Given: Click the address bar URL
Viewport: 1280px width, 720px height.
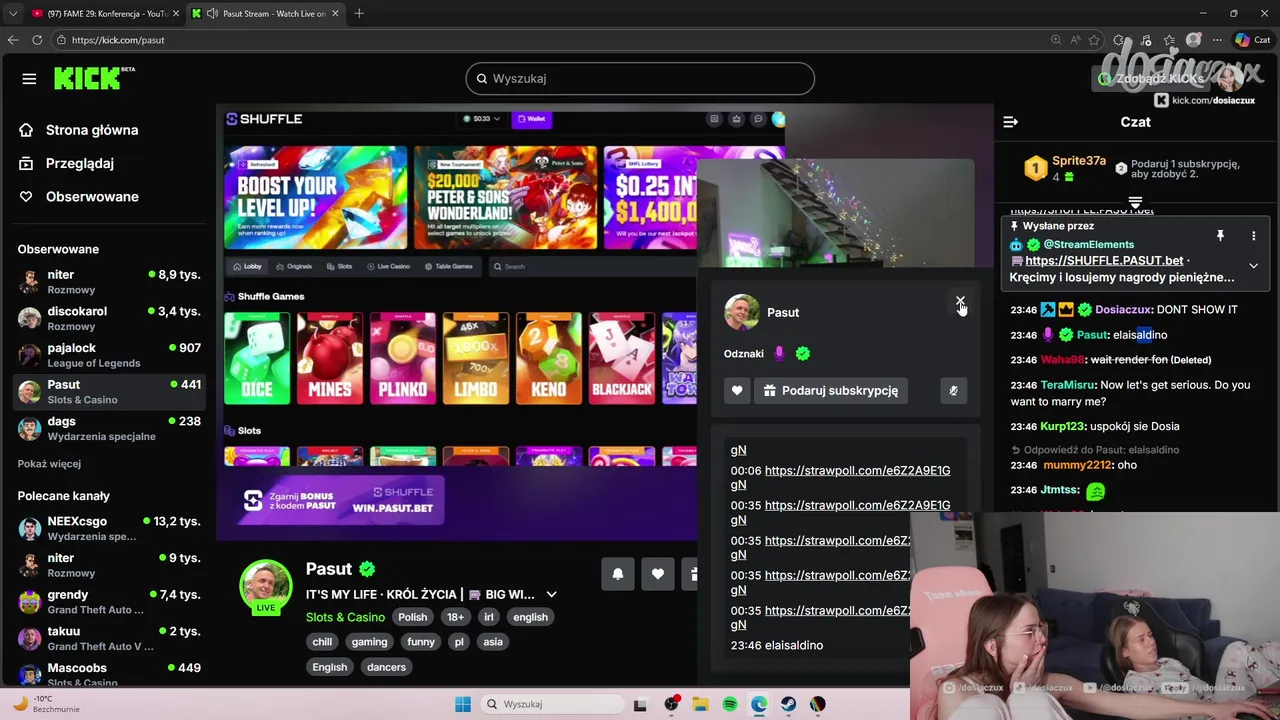Looking at the screenshot, I should [x=118, y=40].
